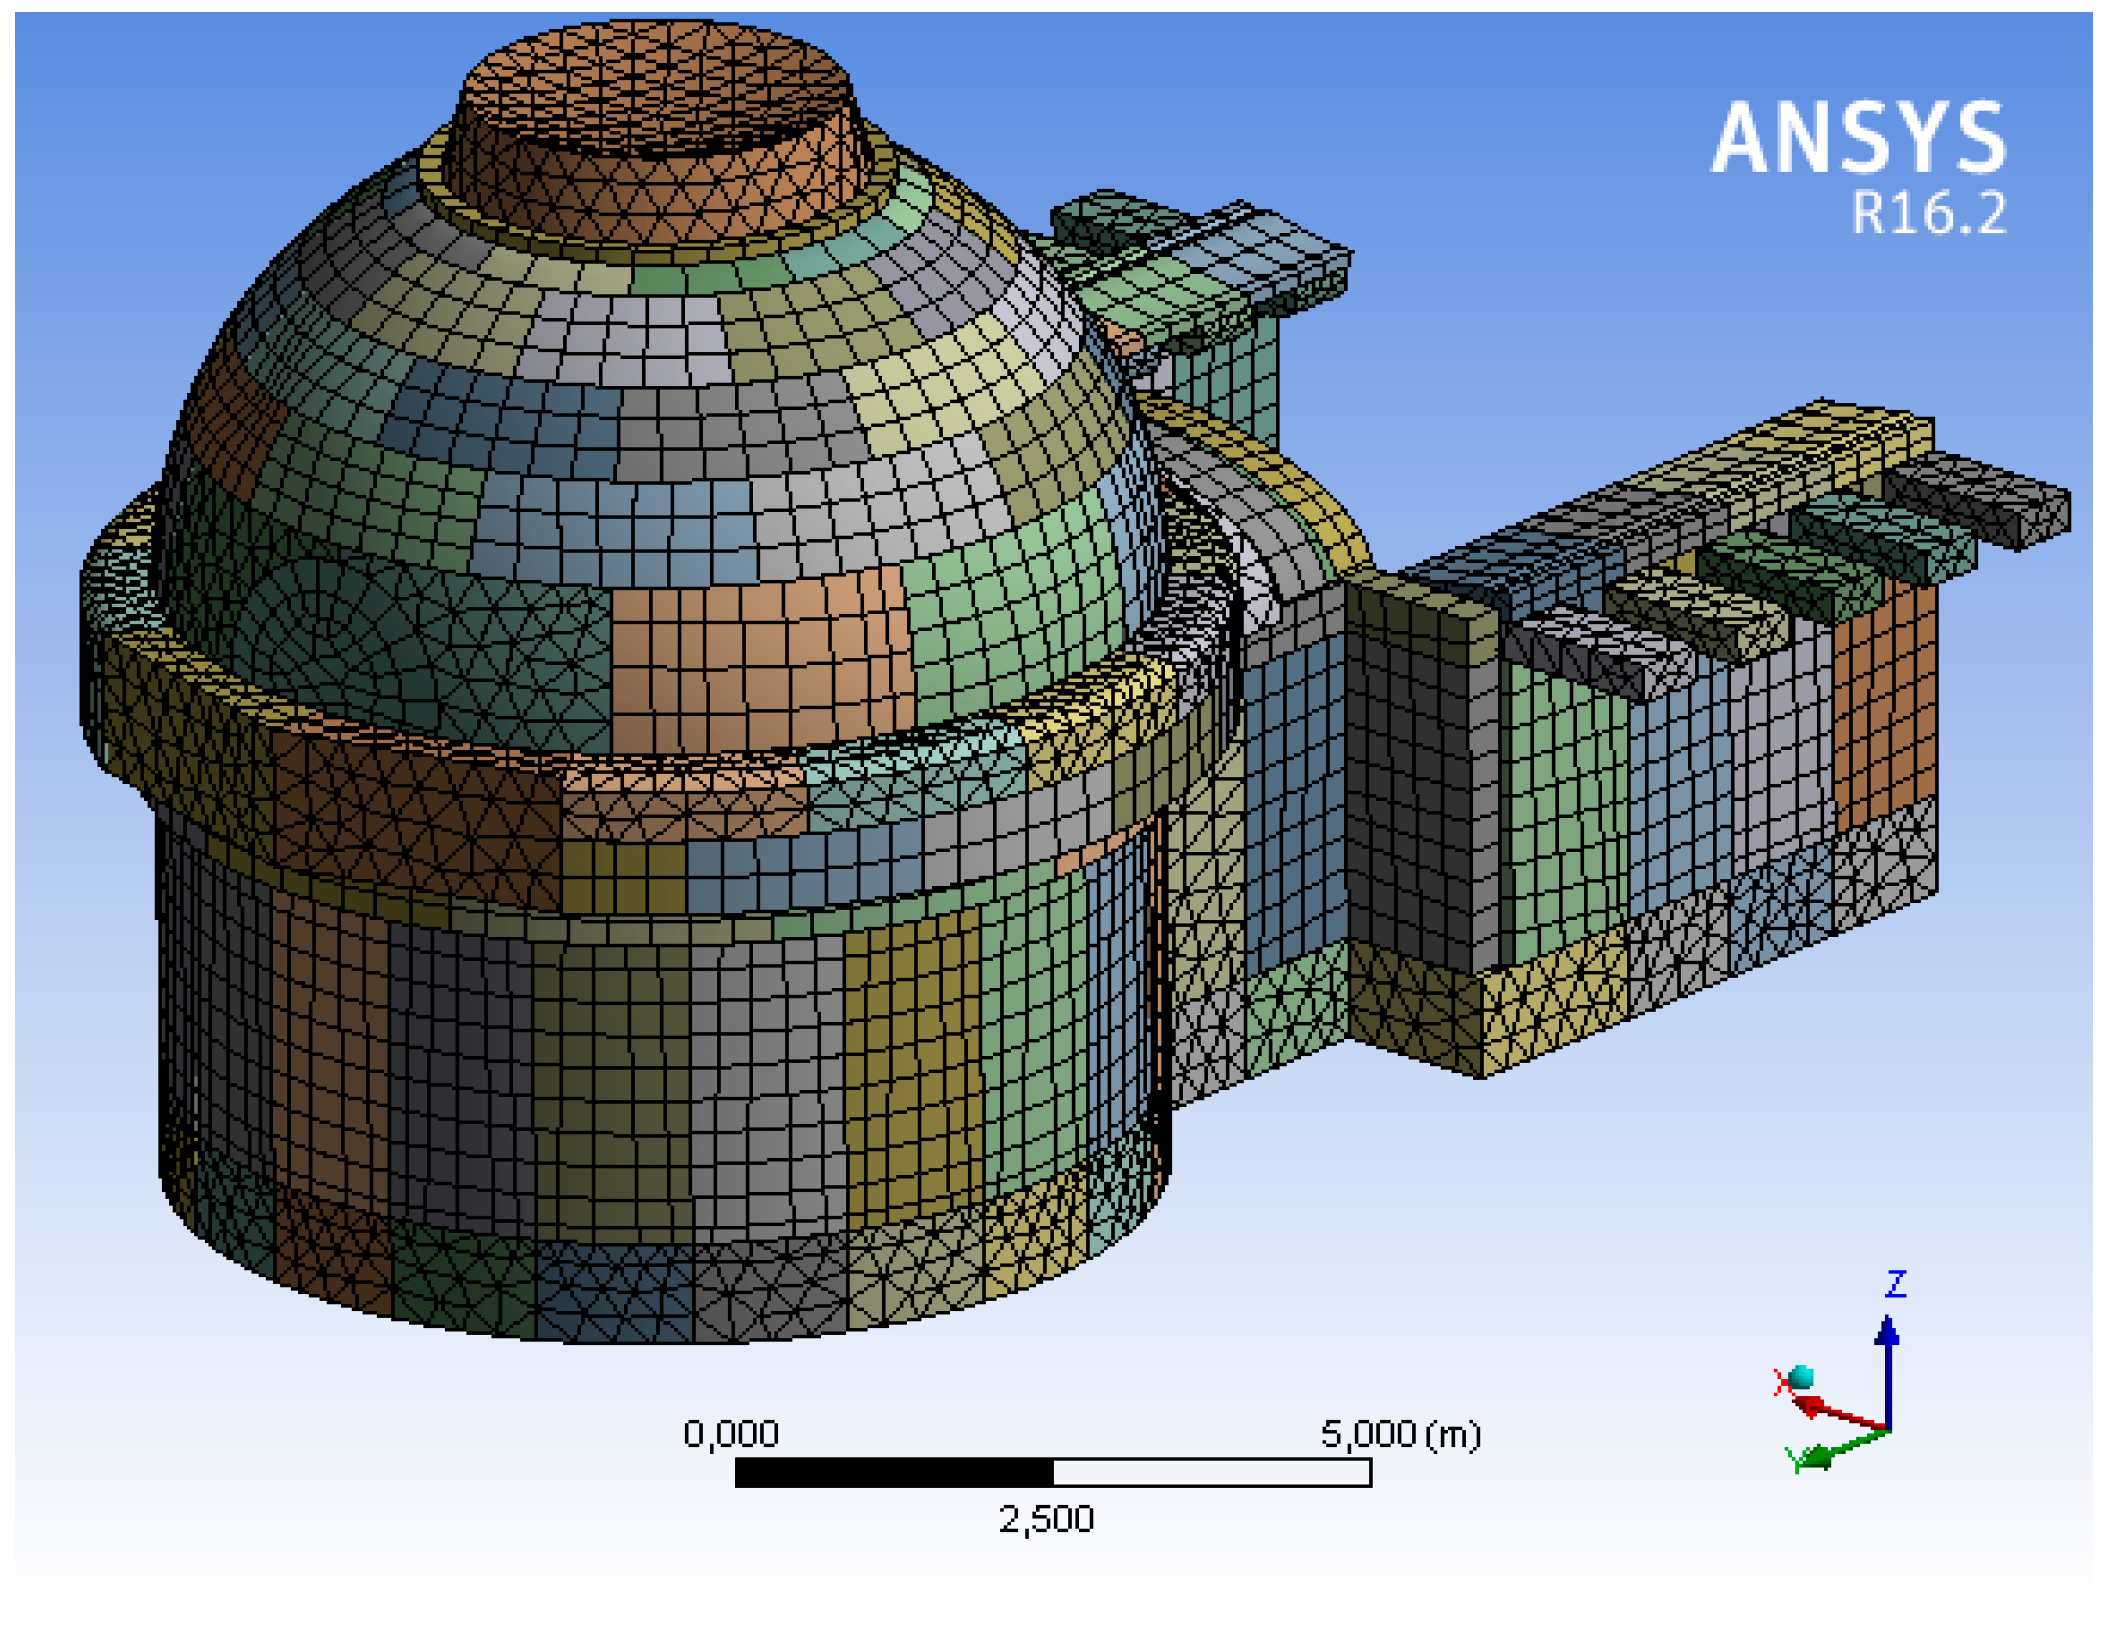Select the orange panel on dome front
Viewport: 2107px width, 1640px height.
760,660
